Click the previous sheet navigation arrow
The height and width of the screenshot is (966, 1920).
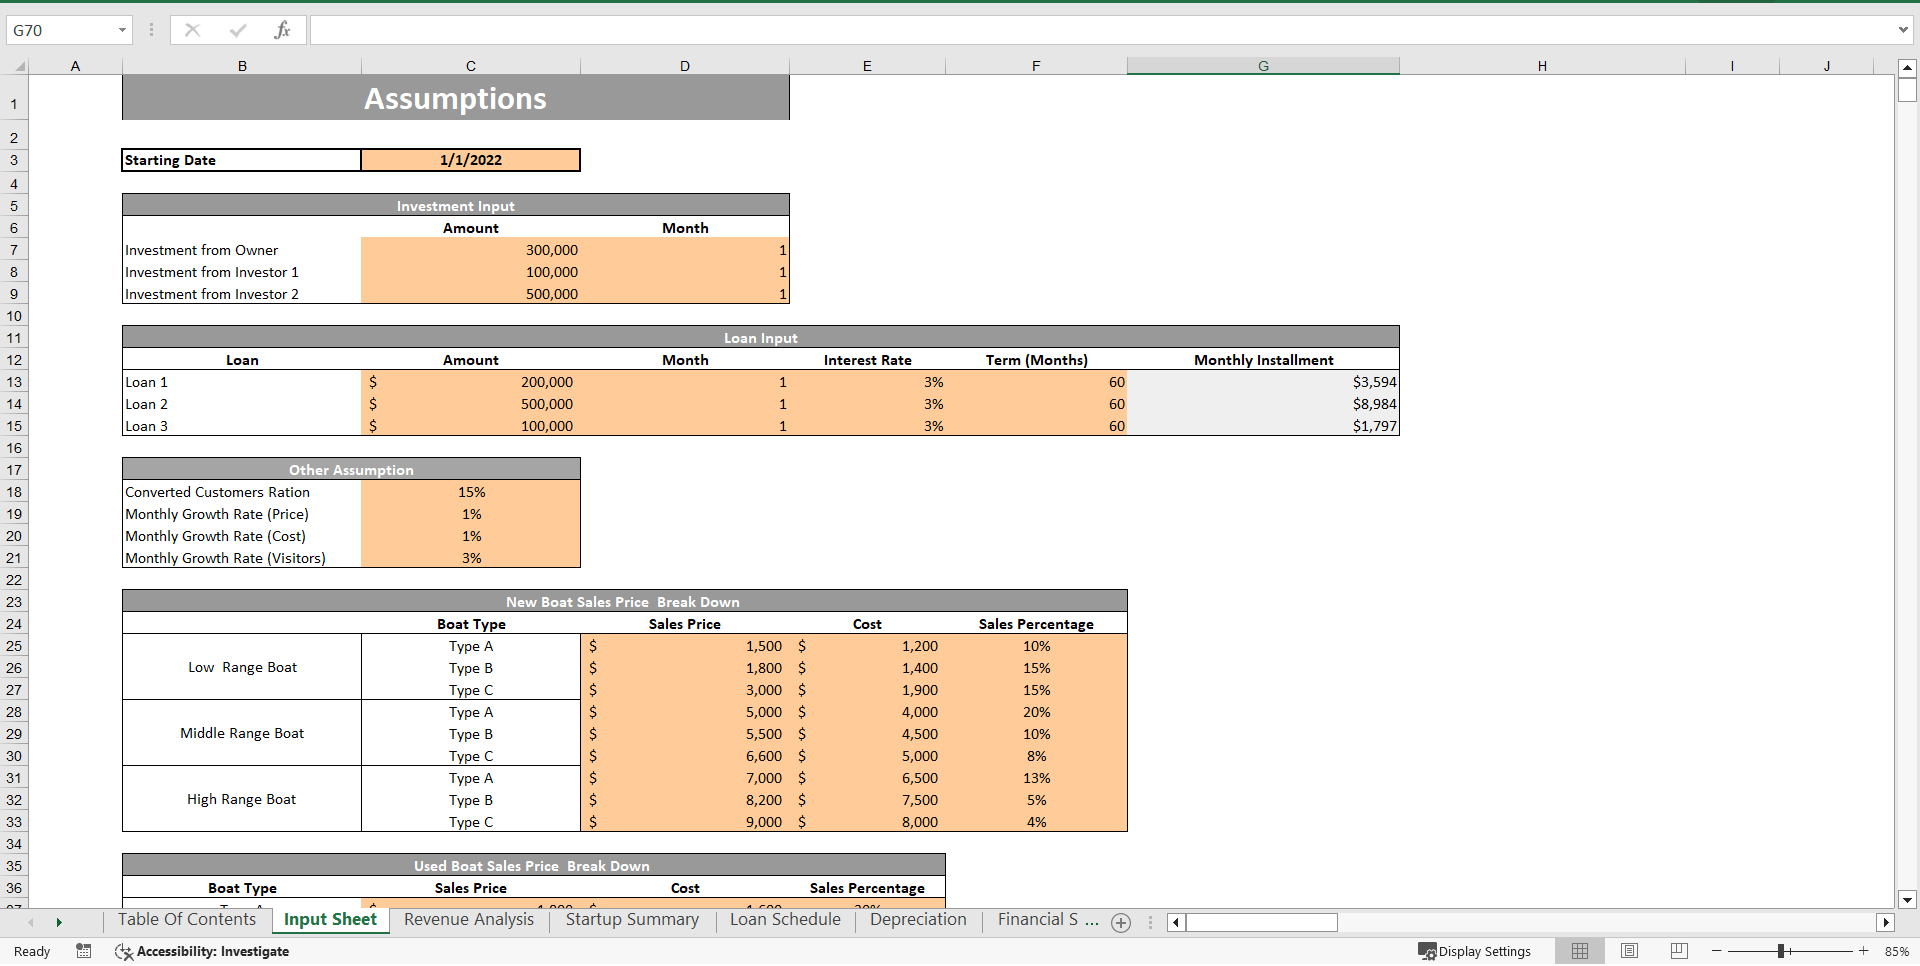31,923
